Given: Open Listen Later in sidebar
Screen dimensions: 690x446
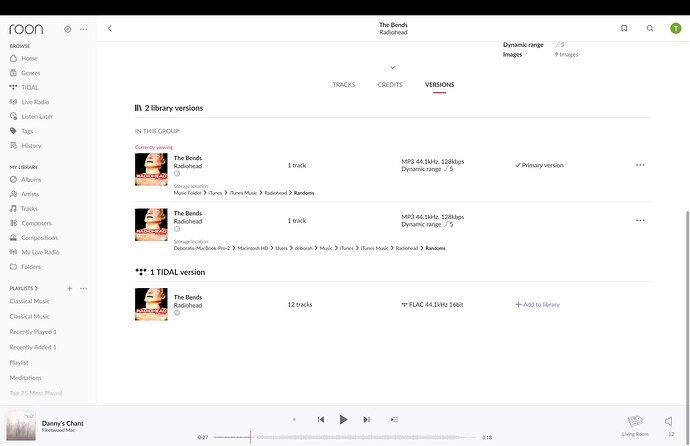Looking at the screenshot, I should (x=31, y=116).
